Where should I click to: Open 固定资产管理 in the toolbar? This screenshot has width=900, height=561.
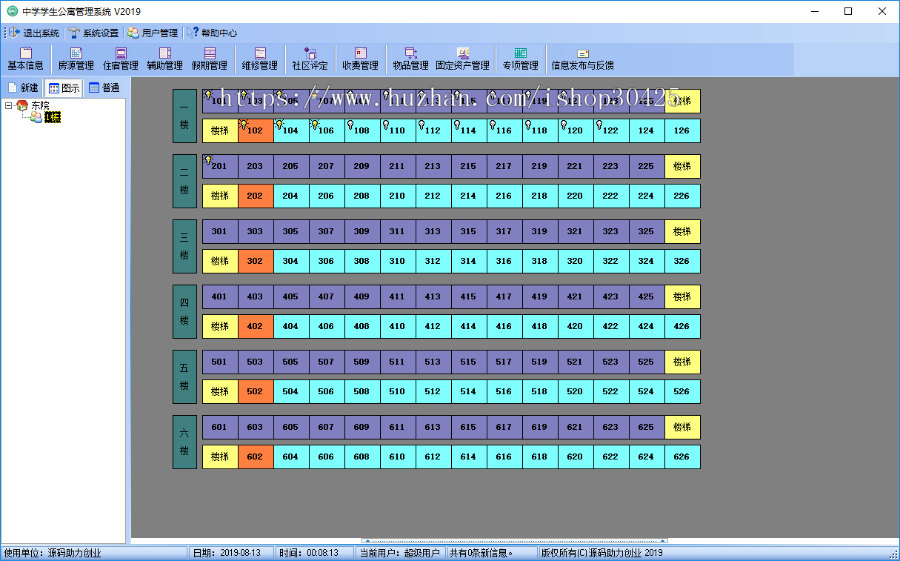pos(463,59)
